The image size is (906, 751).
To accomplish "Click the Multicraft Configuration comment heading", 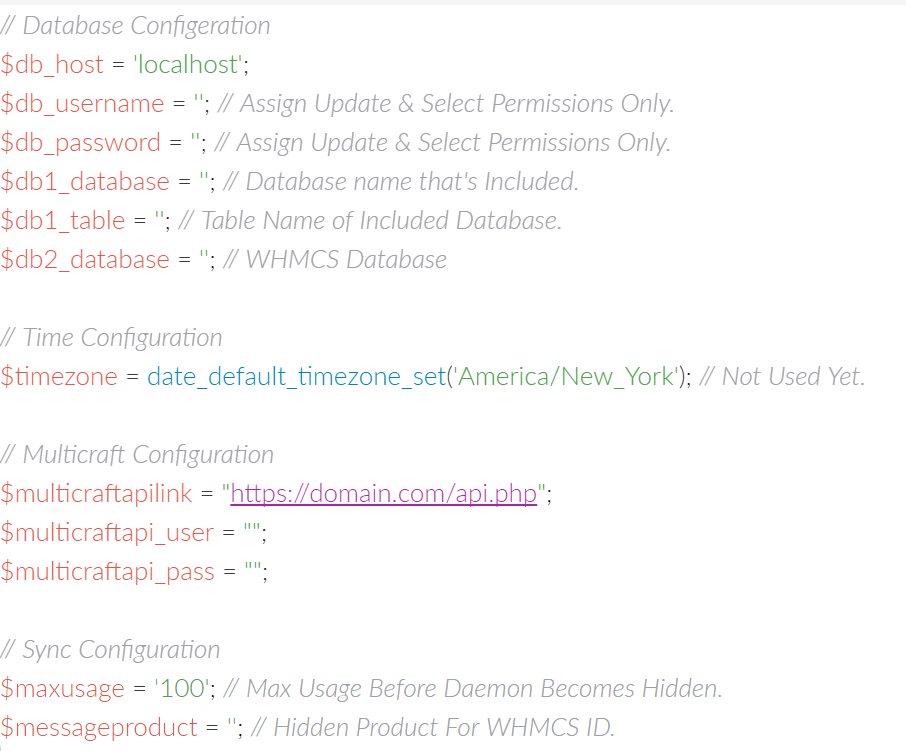I will pos(137,455).
